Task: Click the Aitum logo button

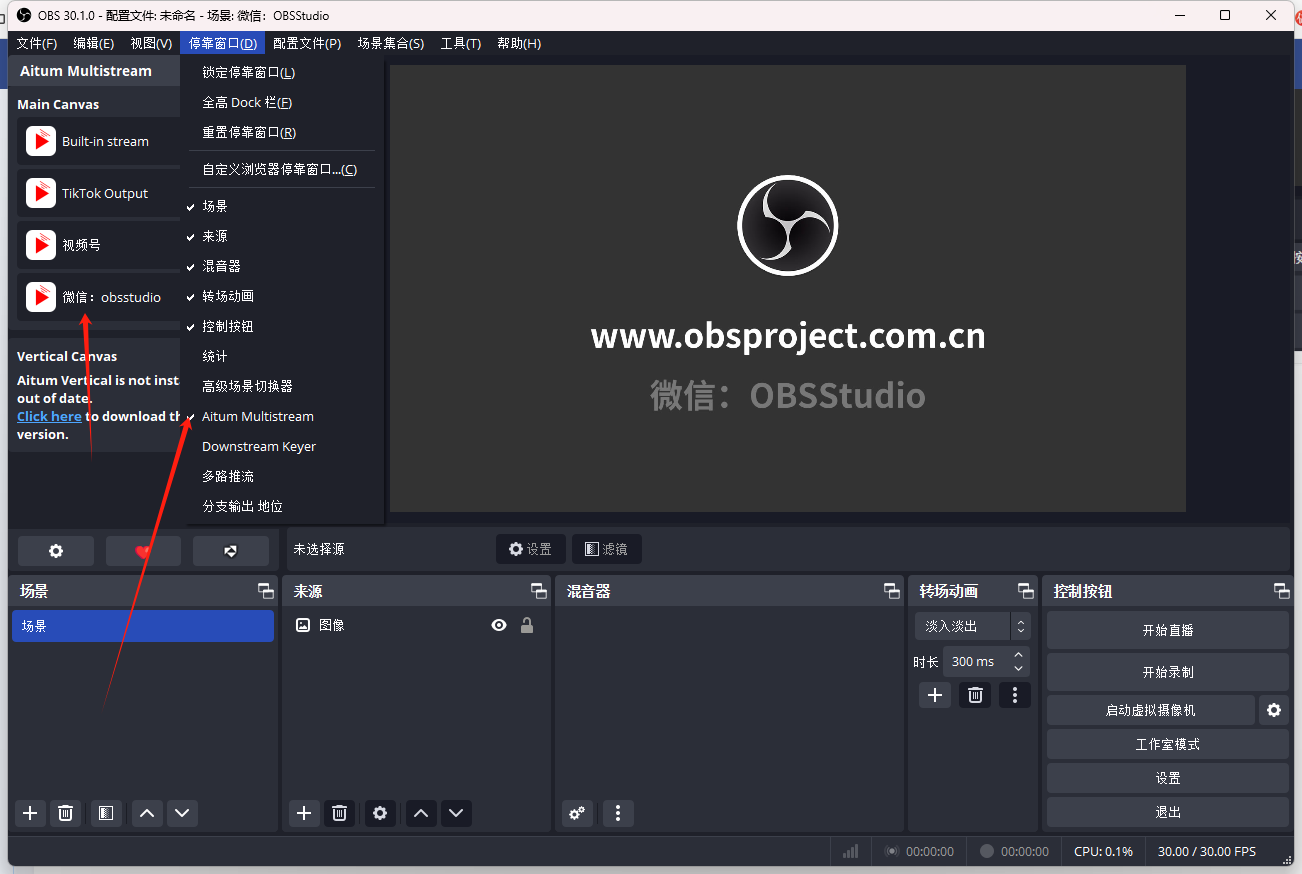Action: coord(231,551)
